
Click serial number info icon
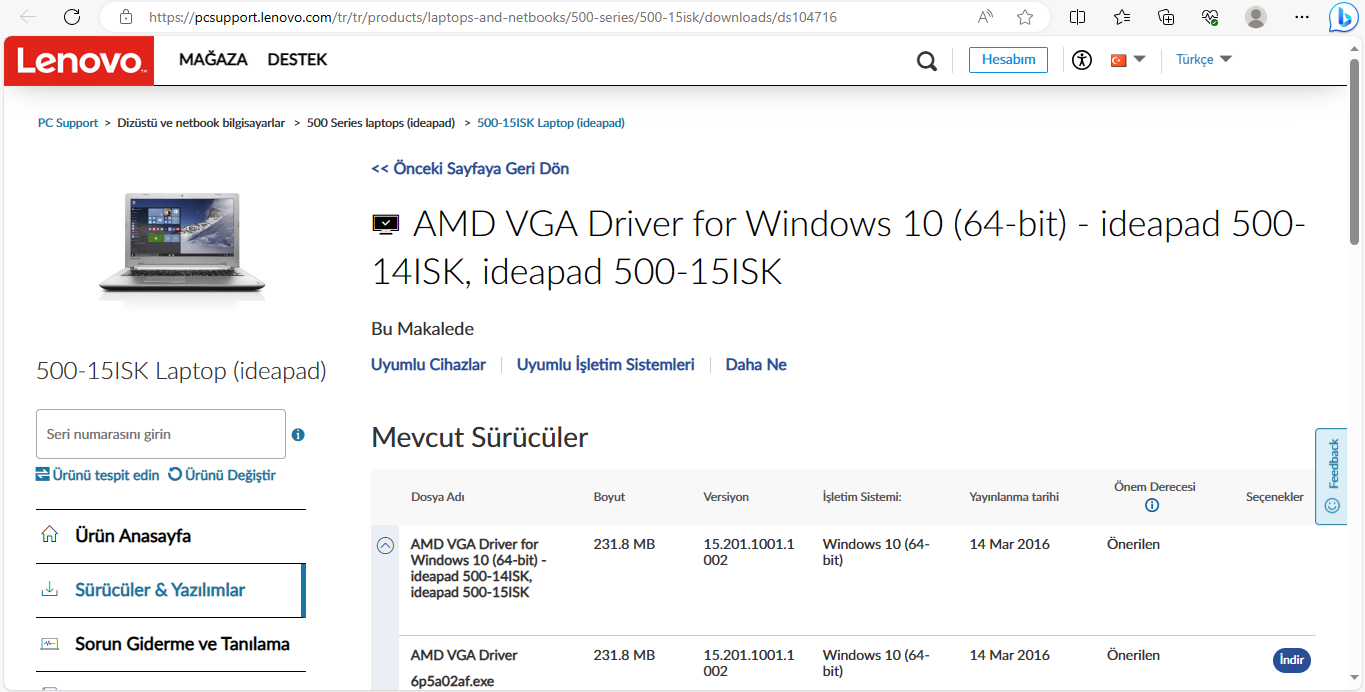[x=298, y=434]
